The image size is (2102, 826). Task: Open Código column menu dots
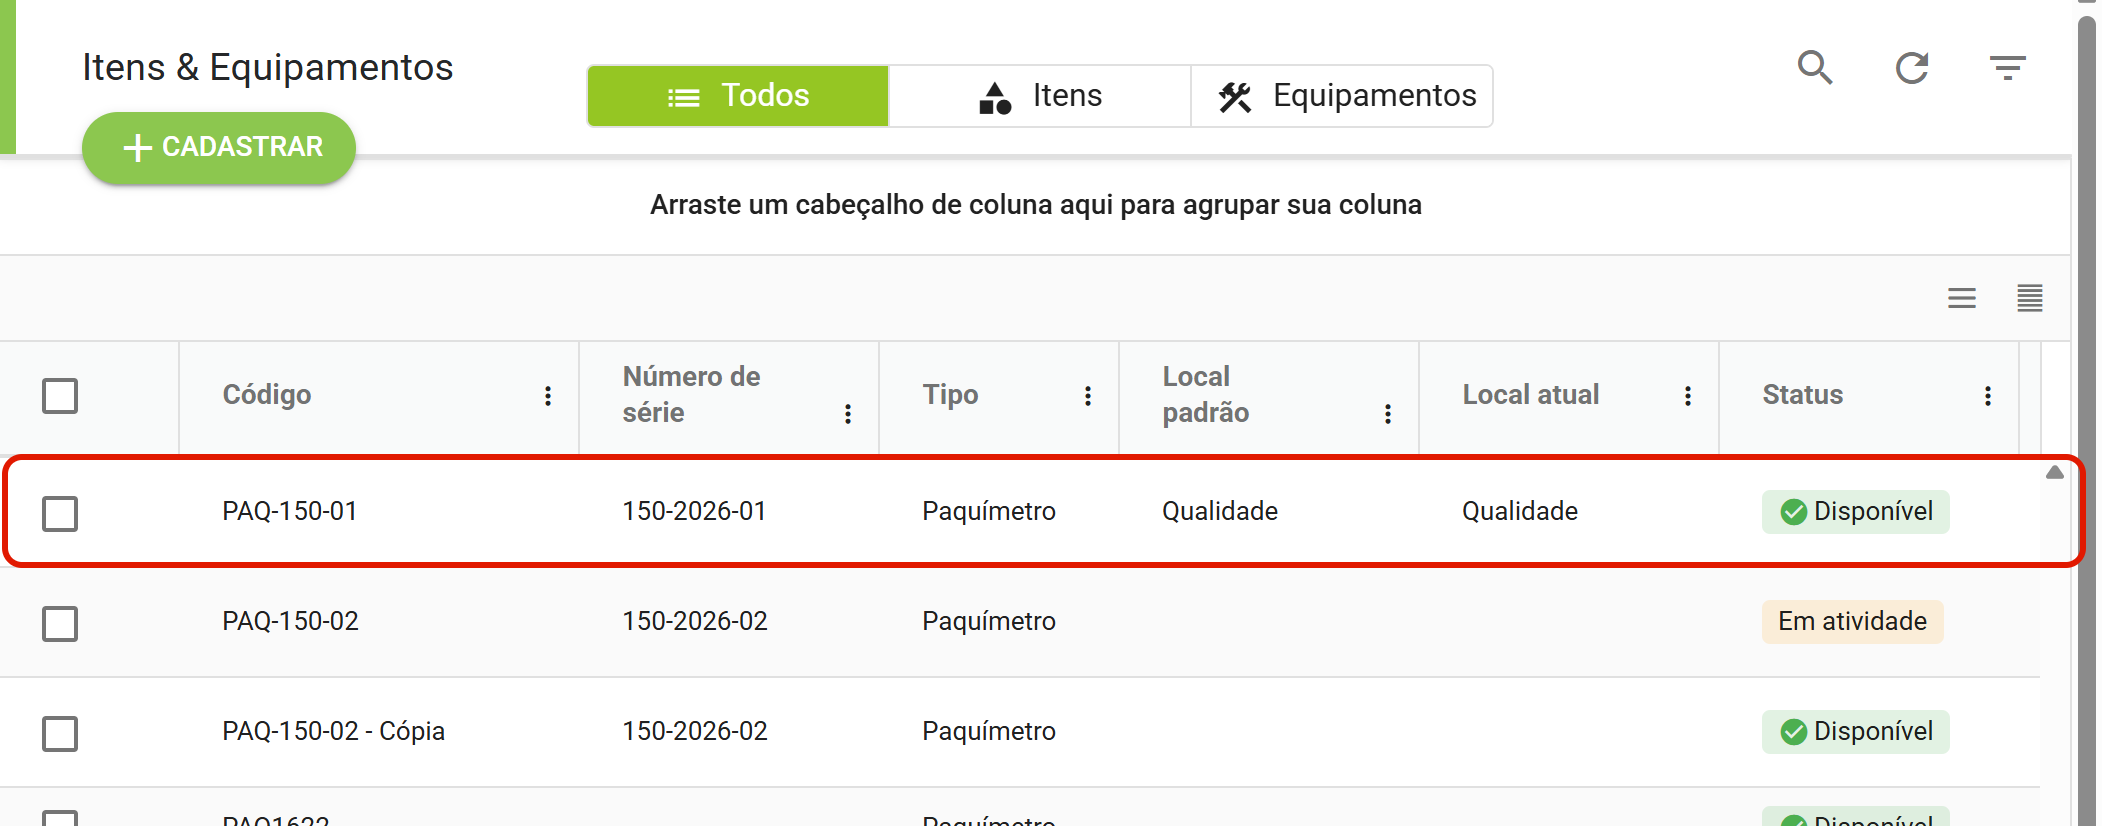[x=548, y=396]
